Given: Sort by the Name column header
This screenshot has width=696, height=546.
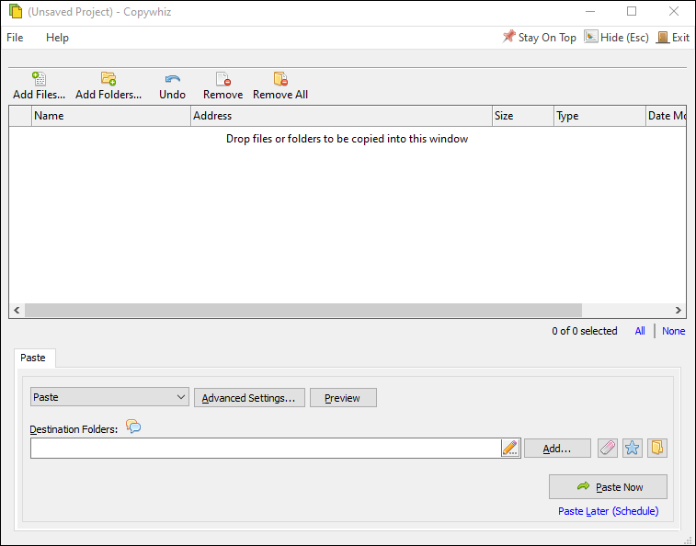Looking at the screenshot, I should [x=111, y=116].
